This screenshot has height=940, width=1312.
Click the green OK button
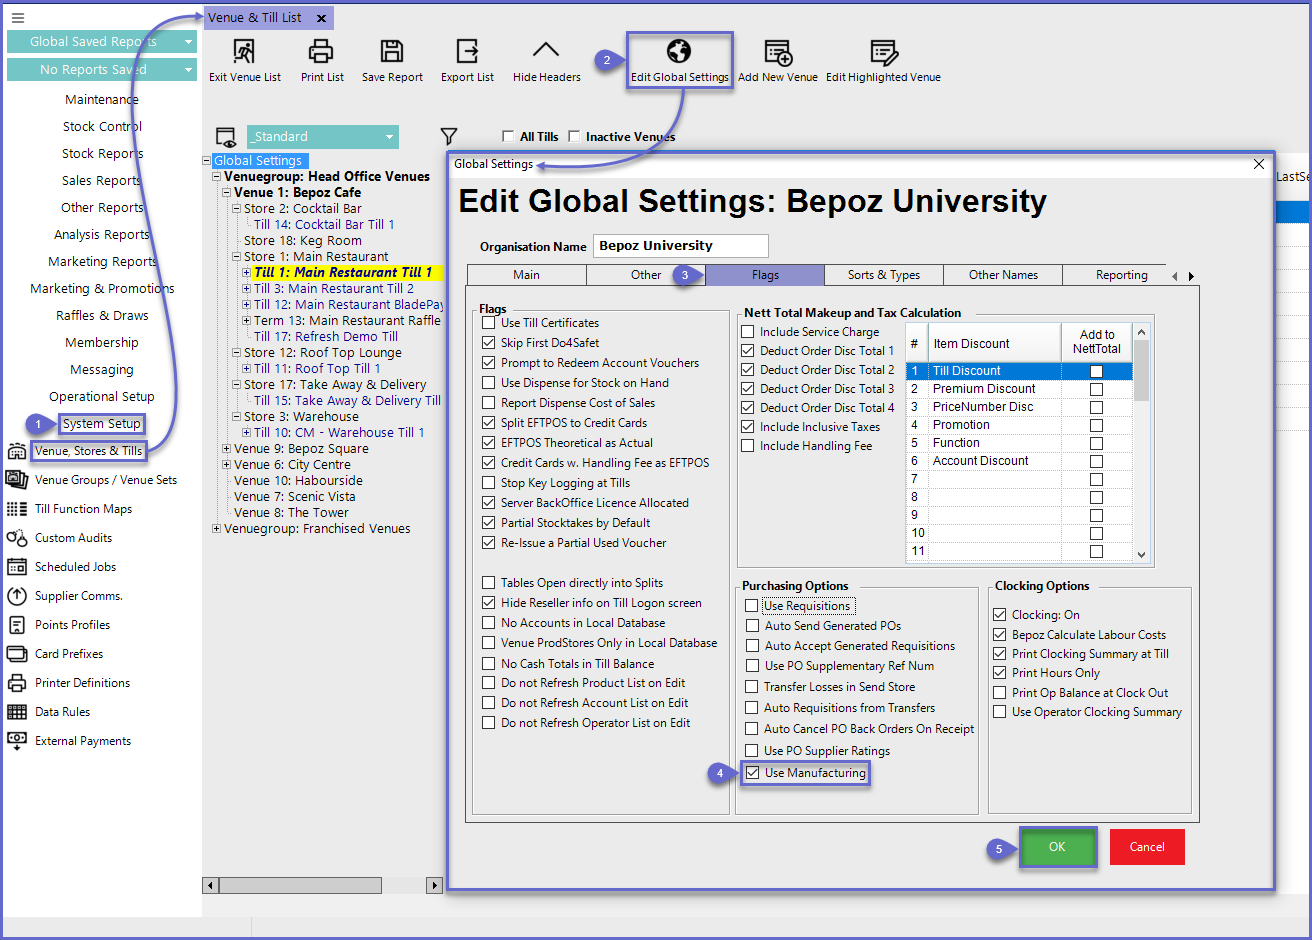point(1057,847)
